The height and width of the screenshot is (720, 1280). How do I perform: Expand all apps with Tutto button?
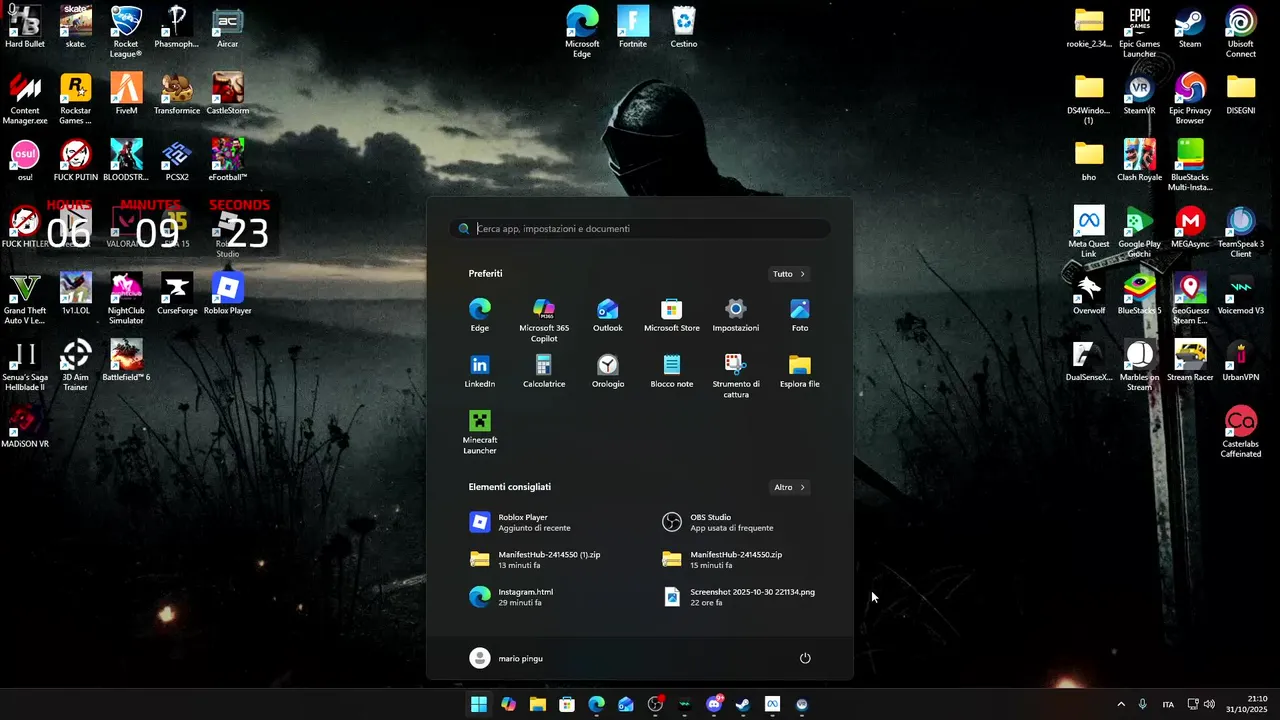click(789, 274)
